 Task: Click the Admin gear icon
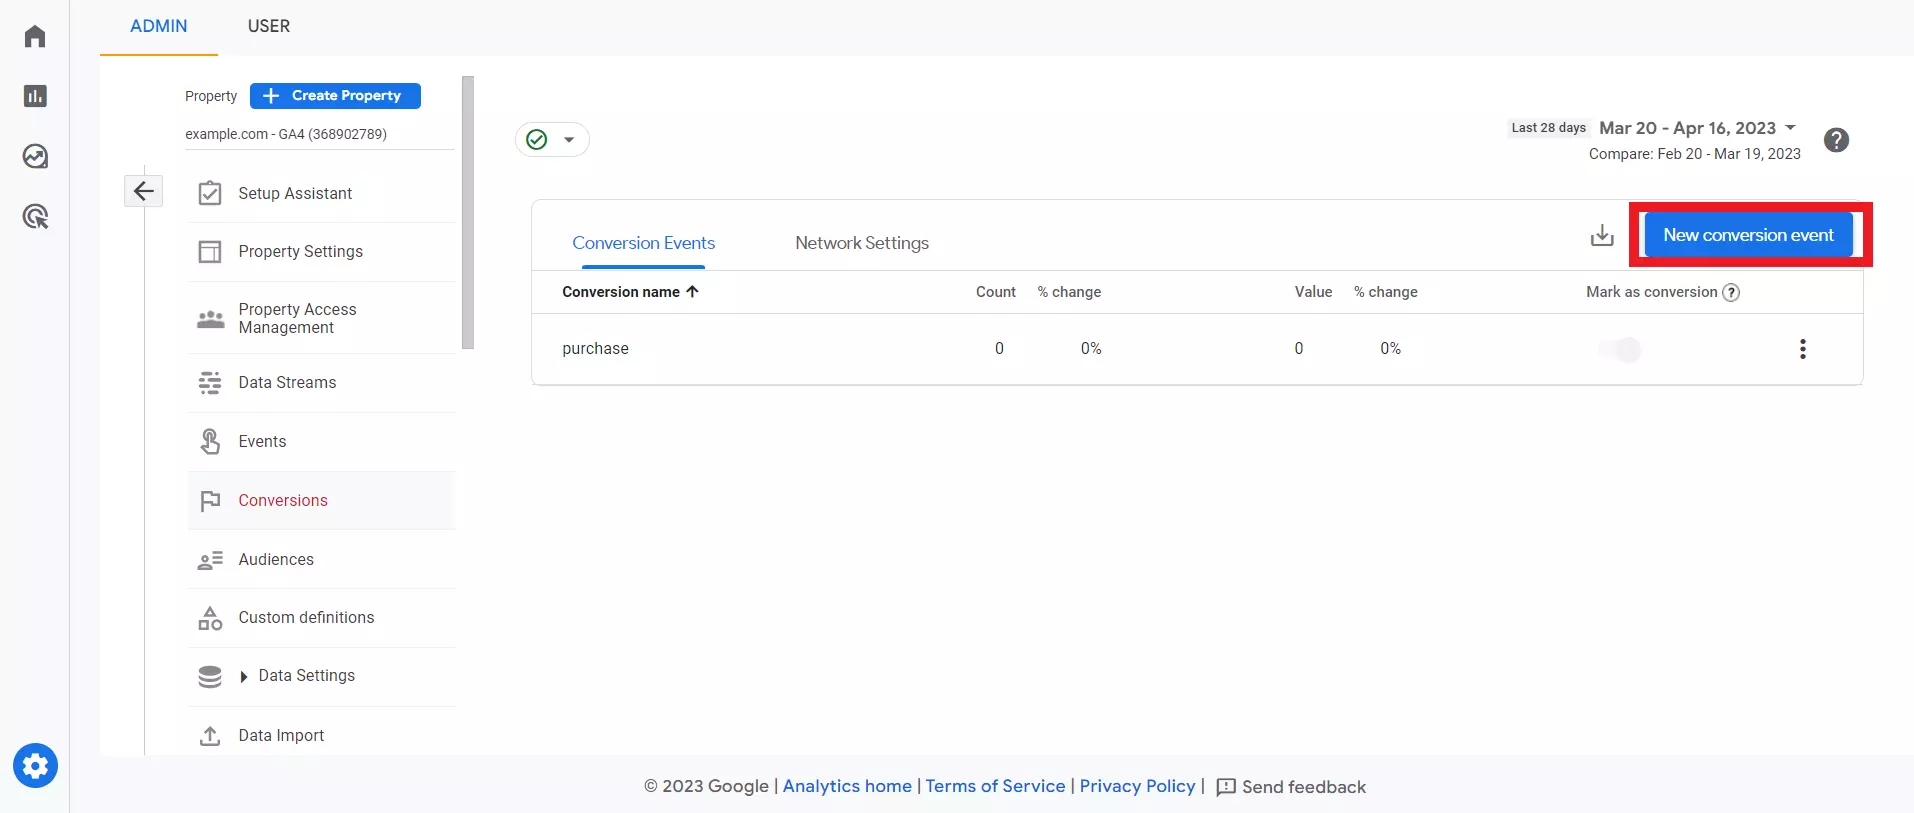coord(35,766)
